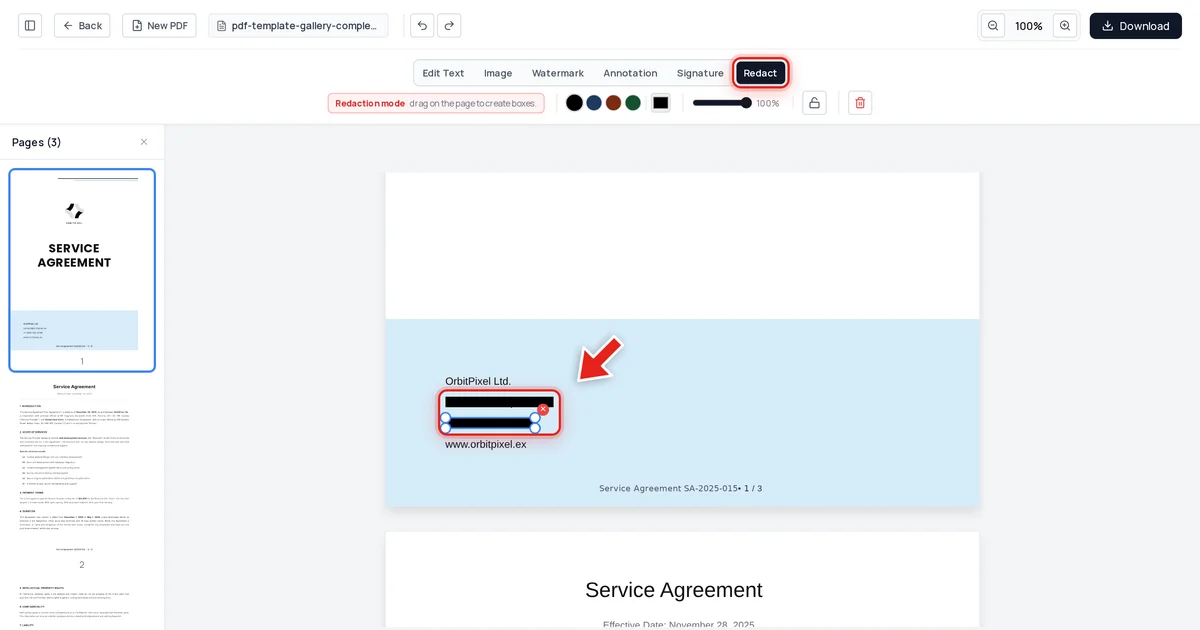Redo the last action
Screen dimensions: 1200x630
449,26
